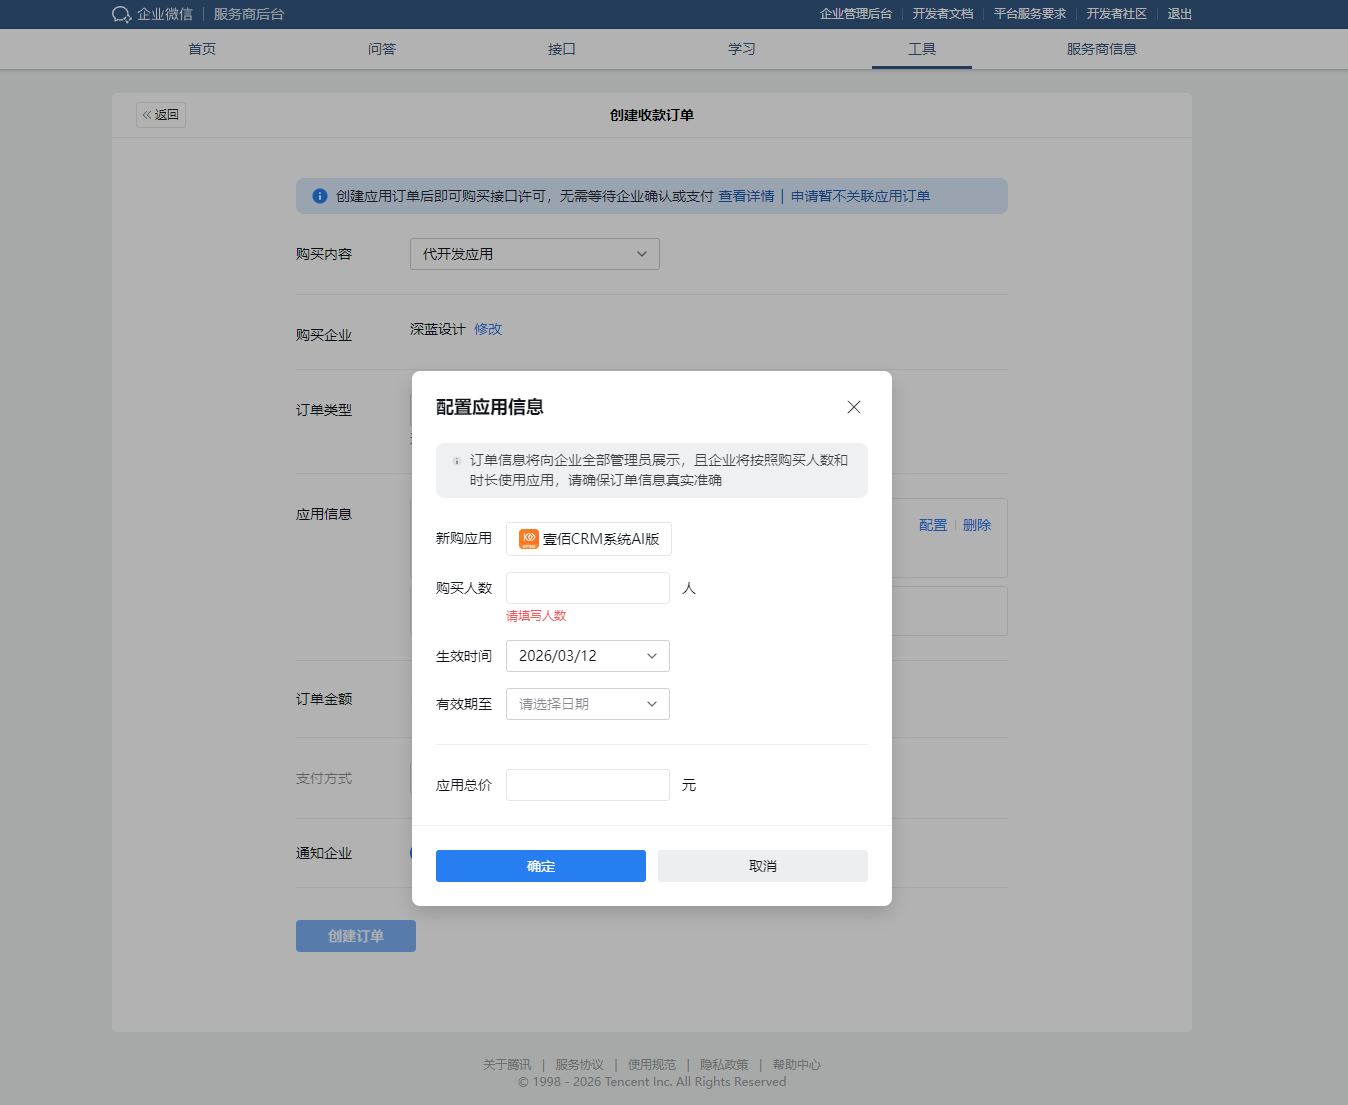Click the blue info icon in banner
The height and width of the screenshot is (1105, 1348).
coord(320,196)
